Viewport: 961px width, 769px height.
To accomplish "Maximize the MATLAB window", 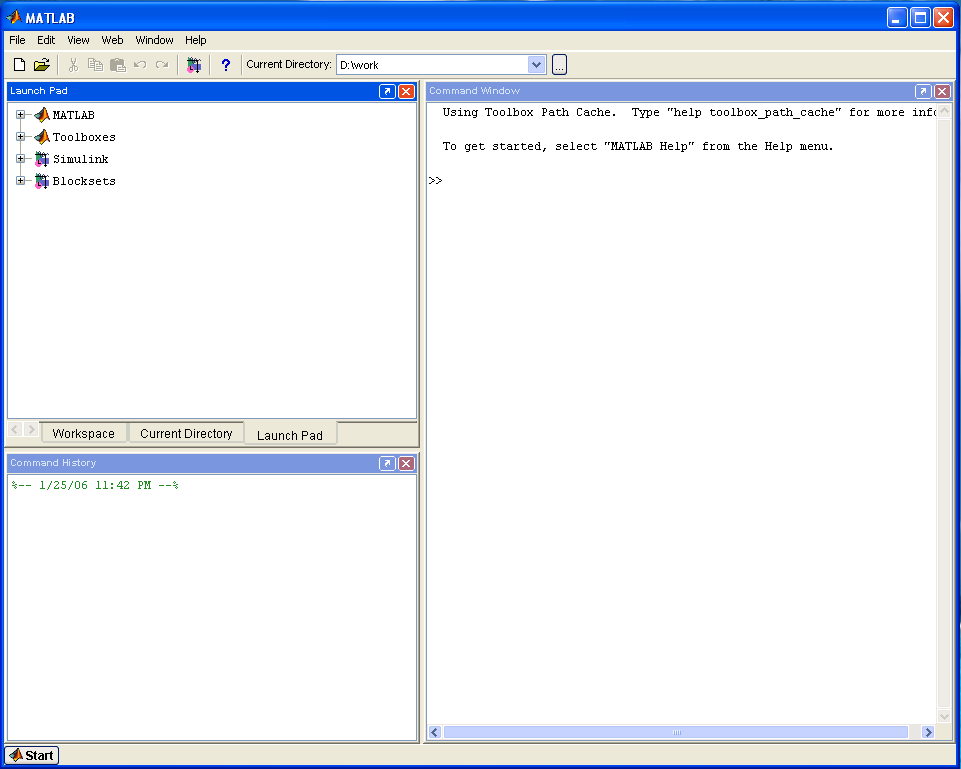I will (921, 18).
